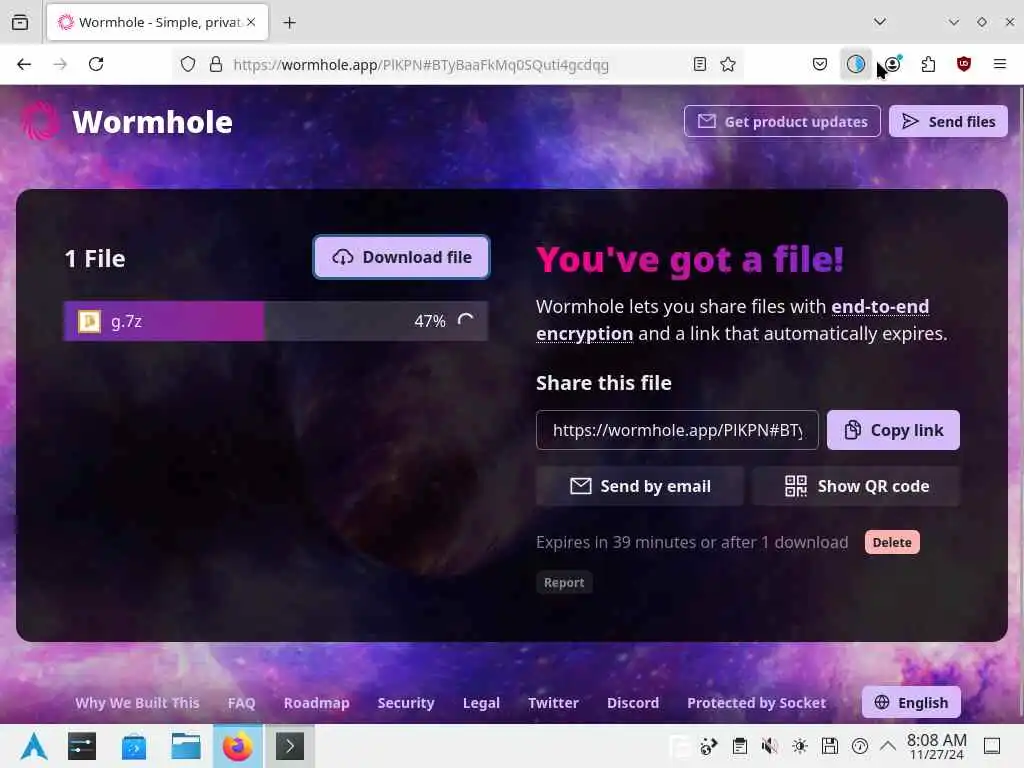Click Download file button
1024x768 pixels.
coord(402,257)
